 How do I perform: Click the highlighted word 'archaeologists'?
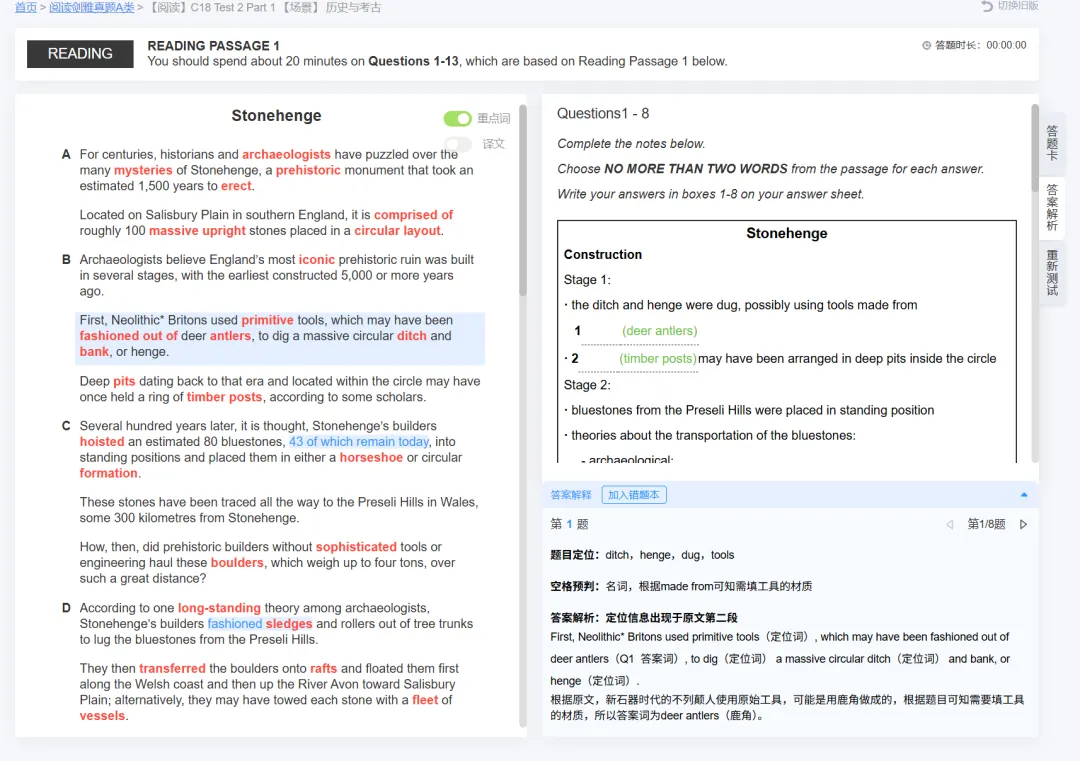coord(286,155)
